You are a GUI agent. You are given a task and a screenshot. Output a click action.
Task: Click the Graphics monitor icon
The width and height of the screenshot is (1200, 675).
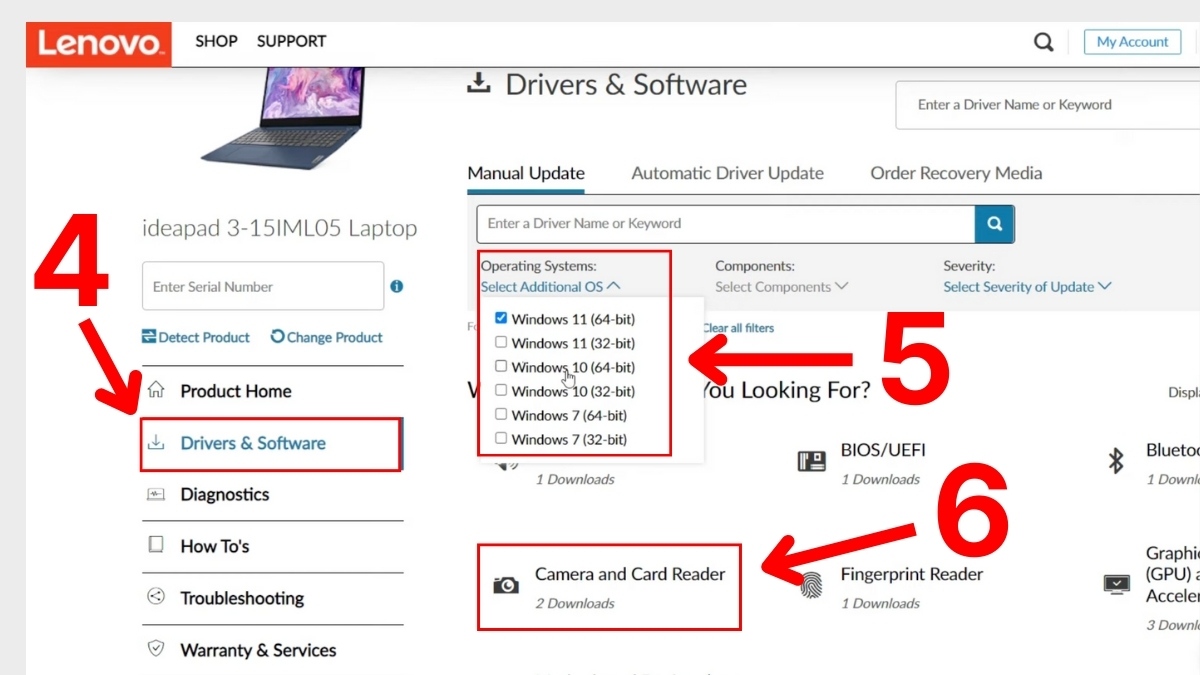tap(1116, 584)
